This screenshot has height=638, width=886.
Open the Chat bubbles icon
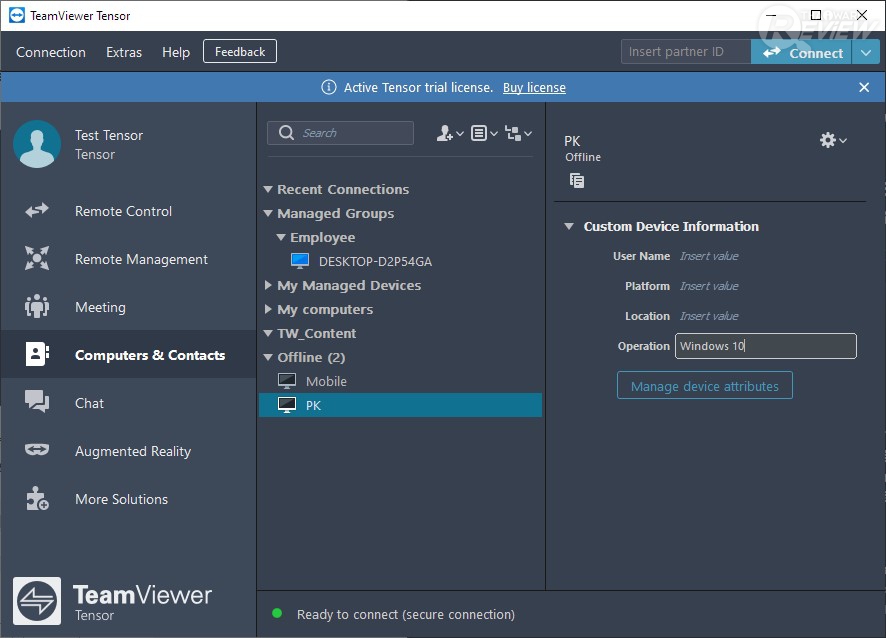tap(37, 403)
